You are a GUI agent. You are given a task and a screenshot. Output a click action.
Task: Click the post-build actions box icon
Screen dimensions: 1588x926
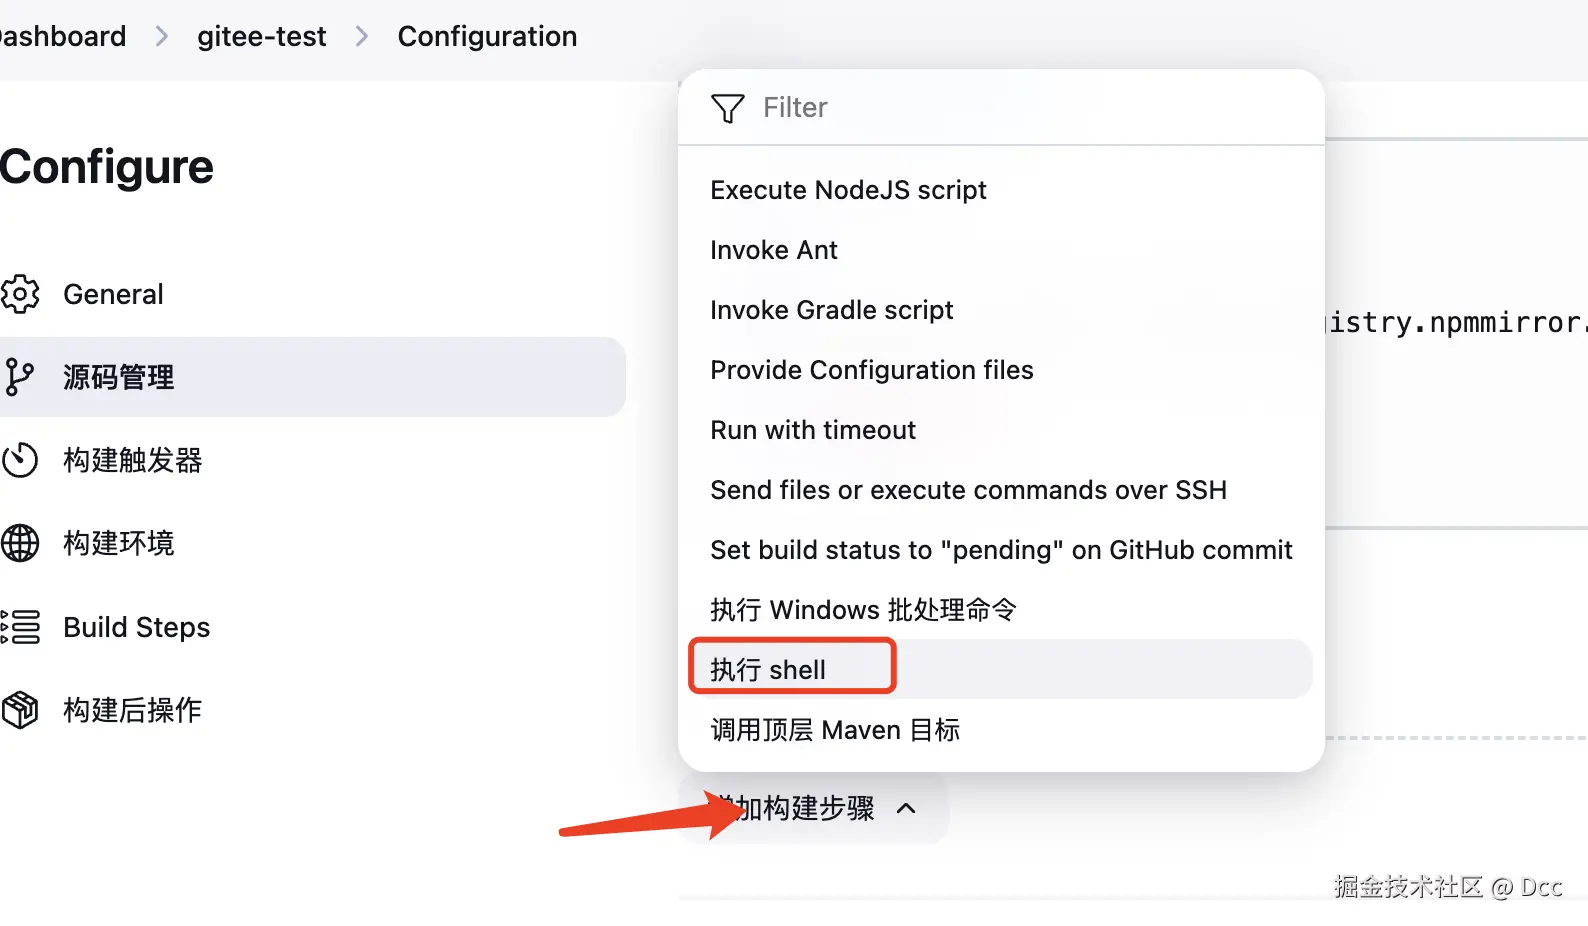20,710
